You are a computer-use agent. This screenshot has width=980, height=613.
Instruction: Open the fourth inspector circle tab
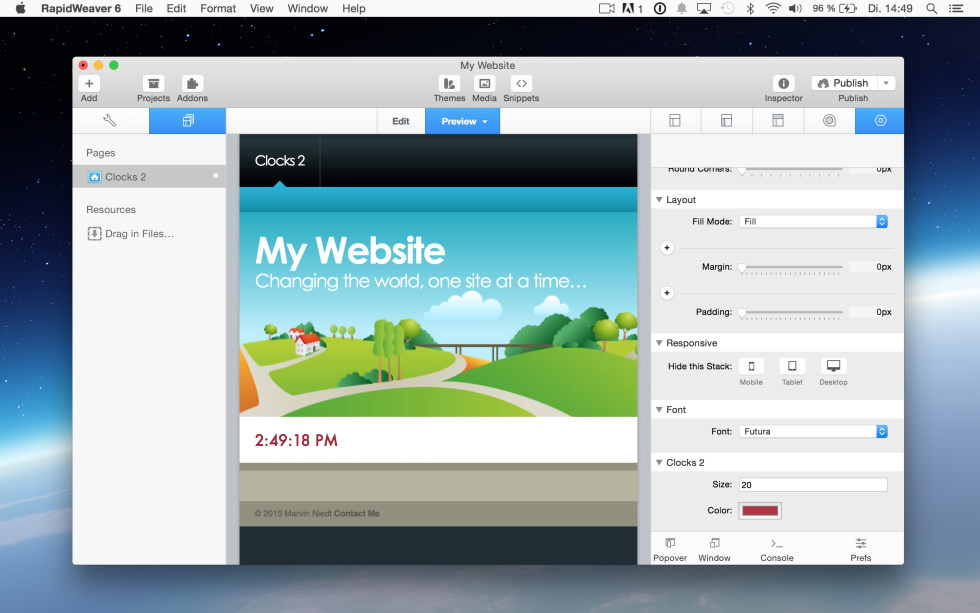(x=829, y=121)
